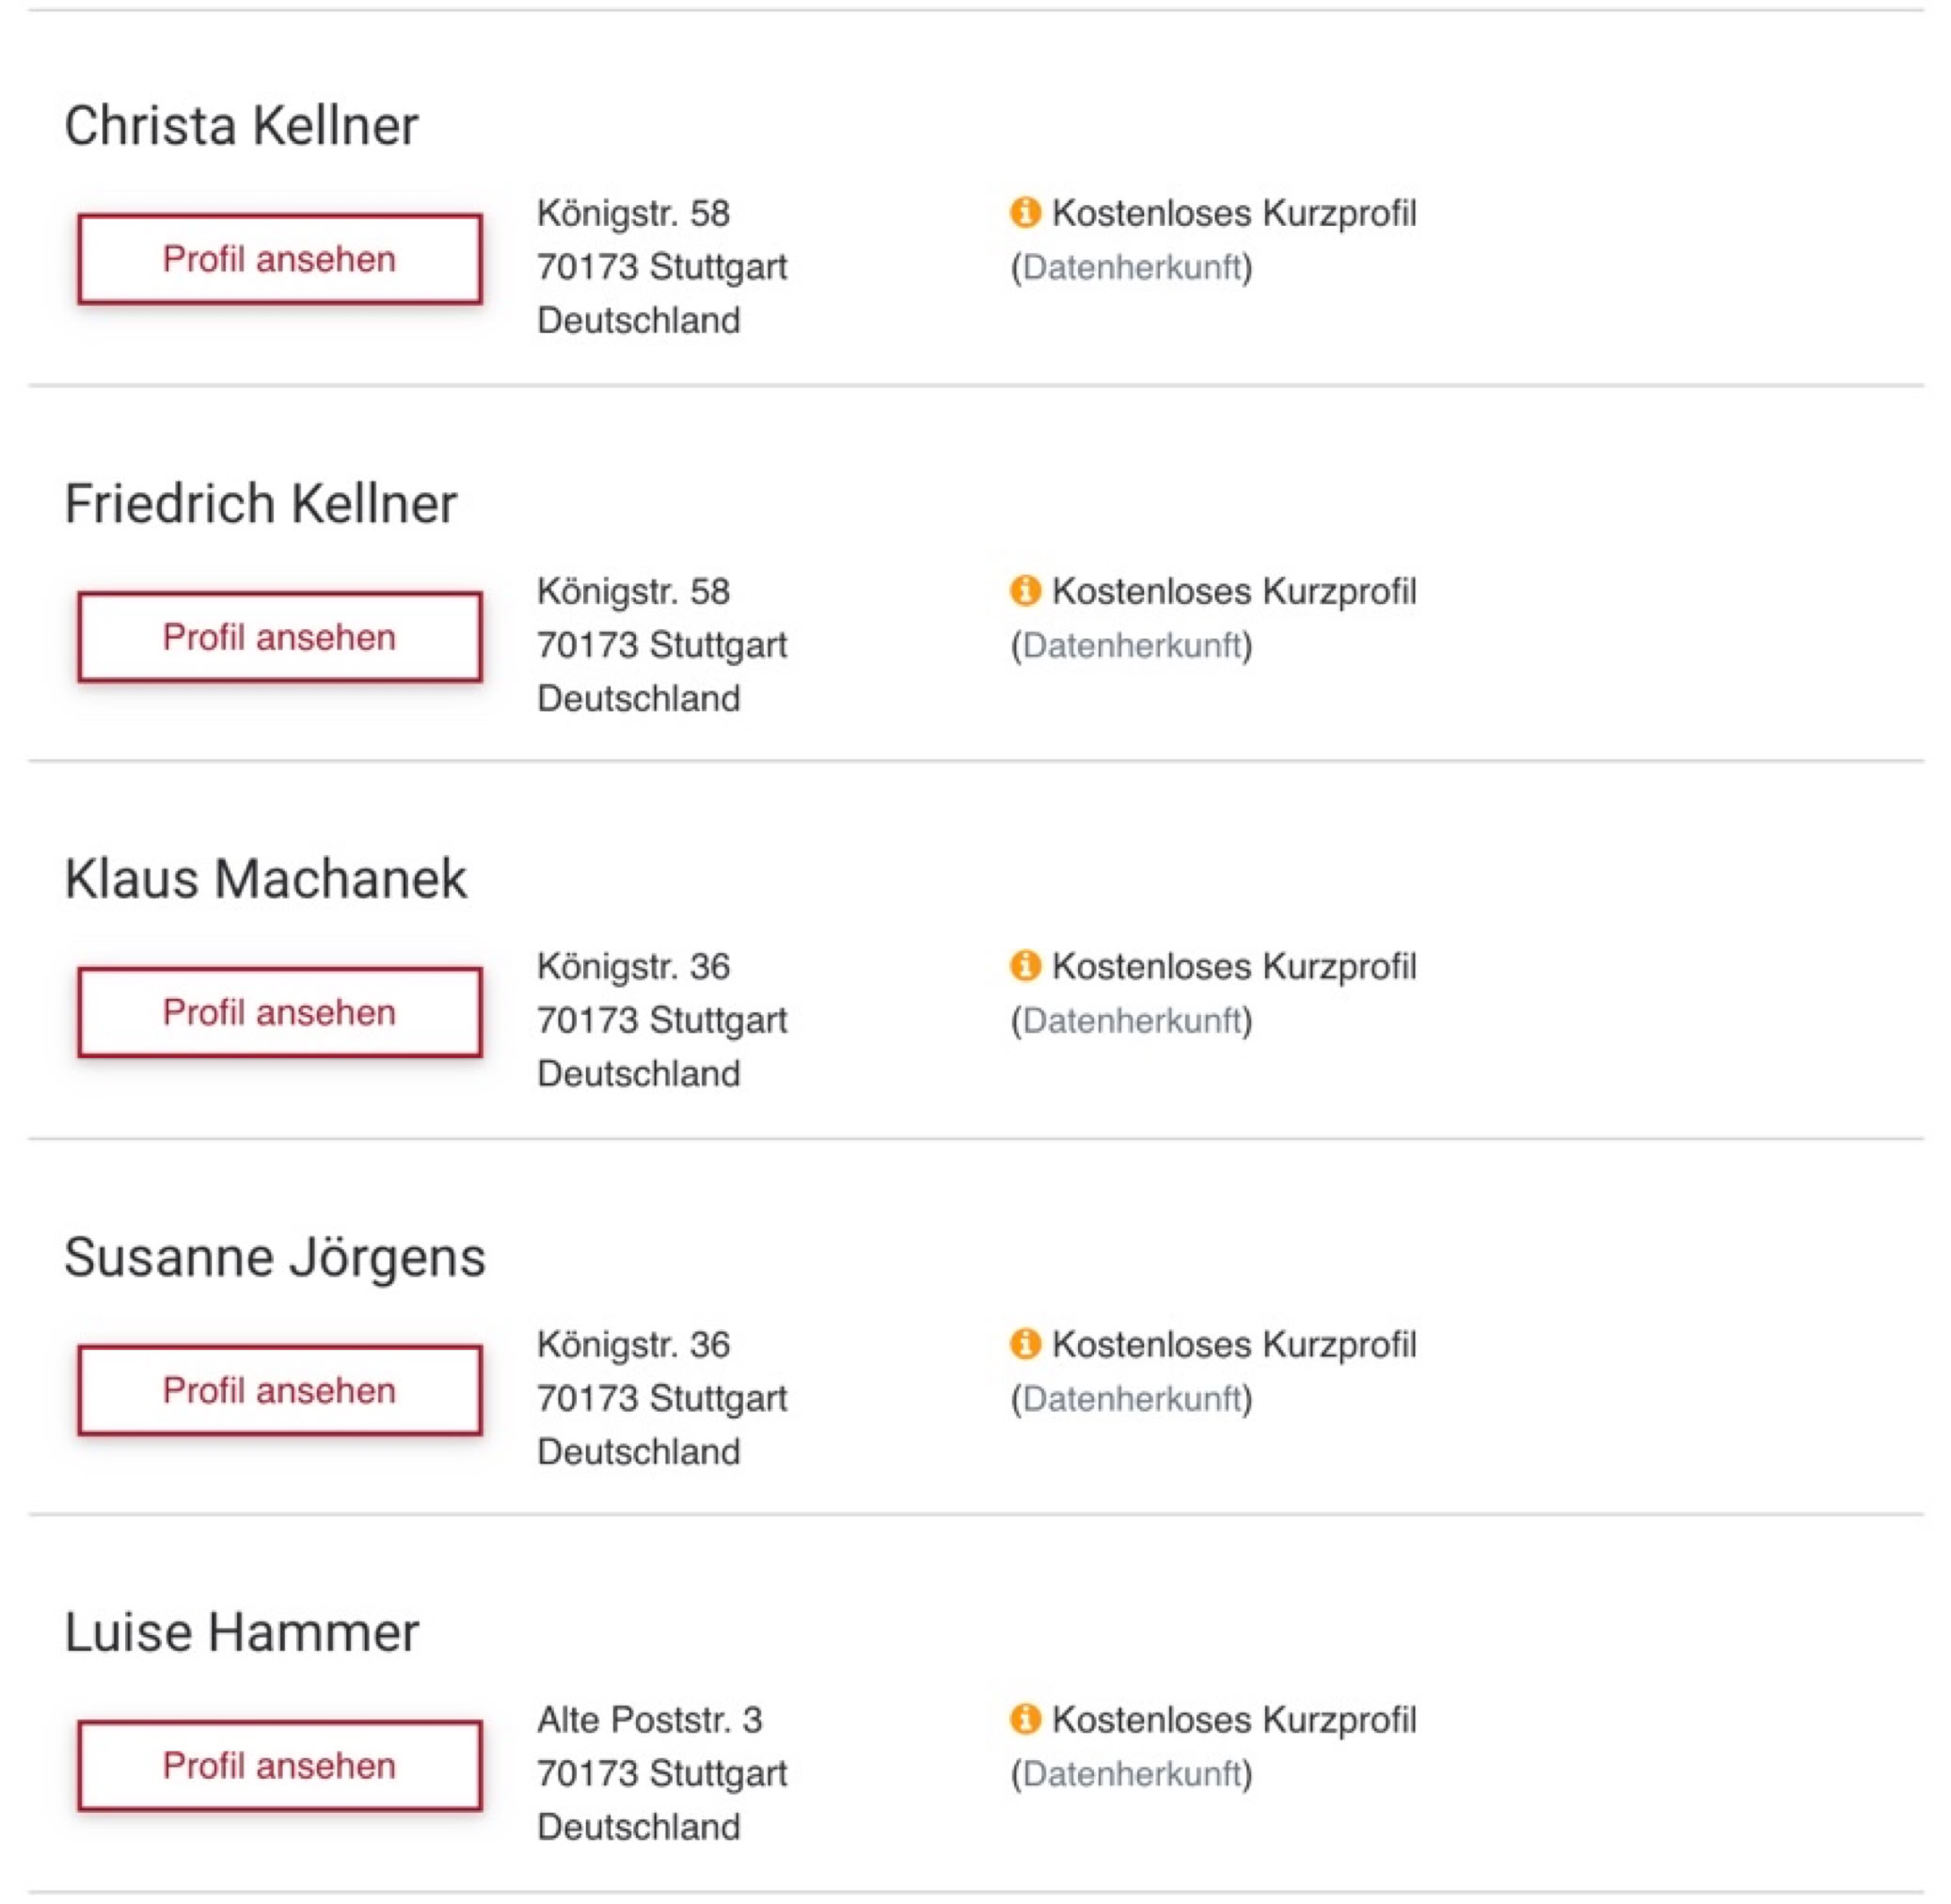Image resolution: width=1951 pixels, height=1904 pixels.
Task: Click orange info icon for Luise Hammer
Action: (x=1025, y=1718)
